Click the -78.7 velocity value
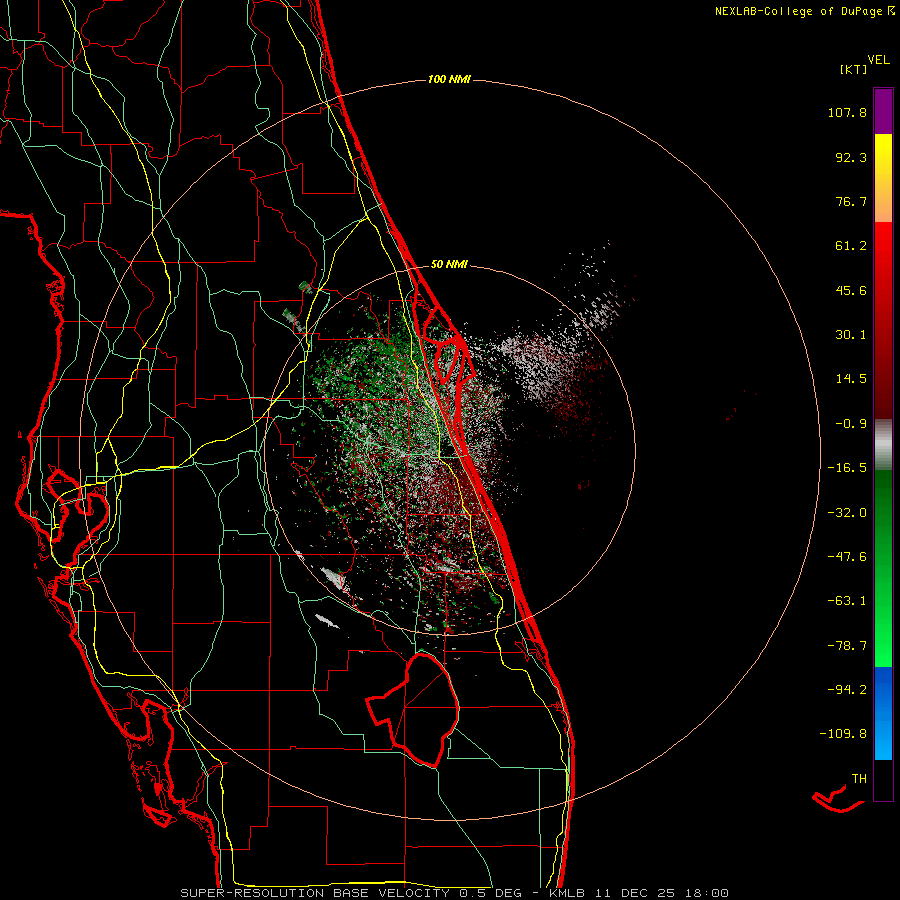The width and height of the screenshot is (900, 900). pyautogui.click(x=847, y=646)
